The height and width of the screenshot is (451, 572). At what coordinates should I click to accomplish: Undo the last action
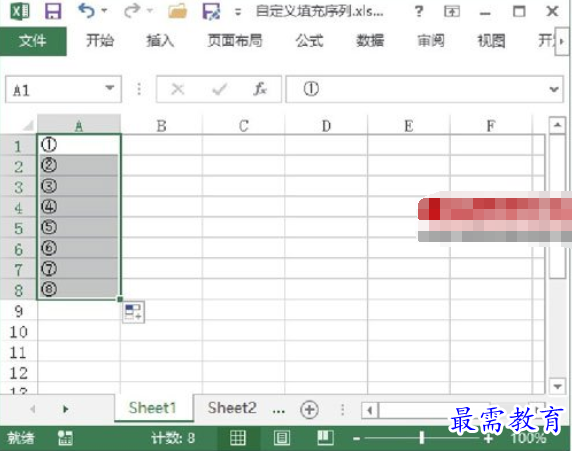pos(86,11)
